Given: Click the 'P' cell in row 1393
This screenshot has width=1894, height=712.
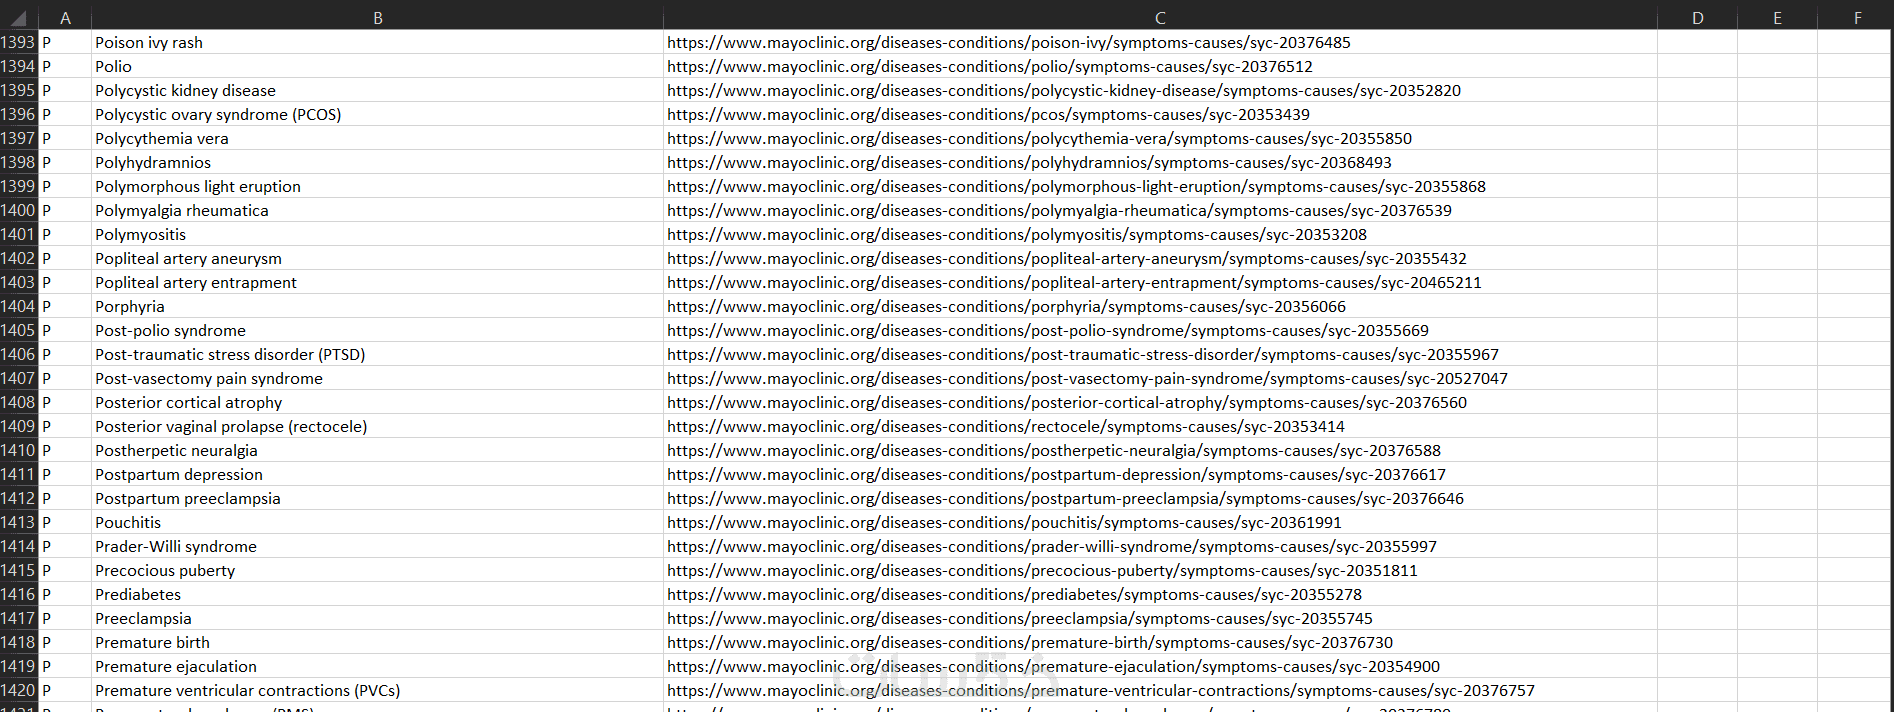Looking at the screenshot, I should (x=65, y=42).
